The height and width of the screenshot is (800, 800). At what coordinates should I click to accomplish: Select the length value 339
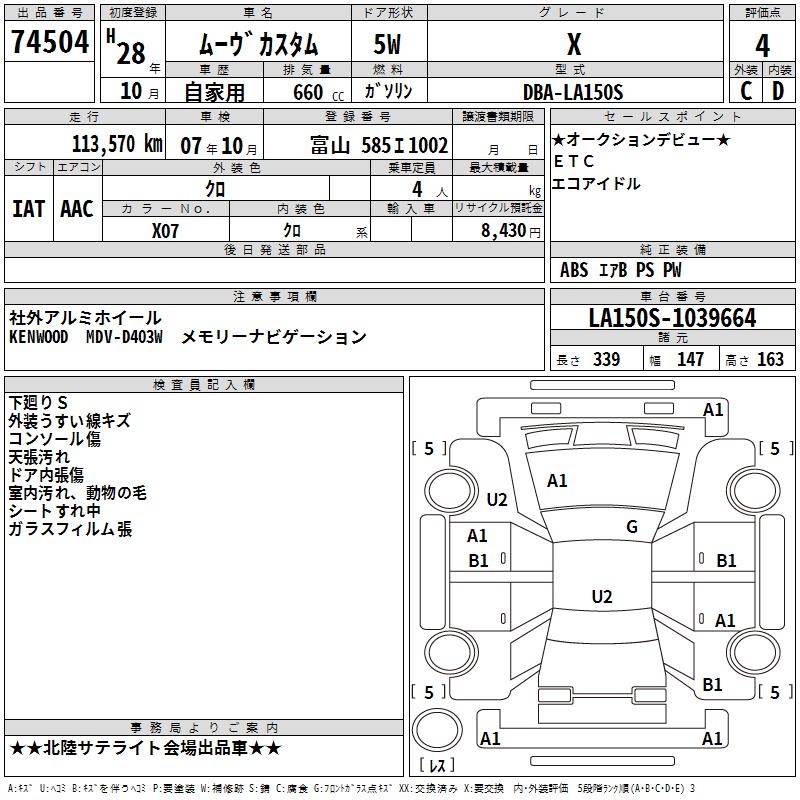606,360
